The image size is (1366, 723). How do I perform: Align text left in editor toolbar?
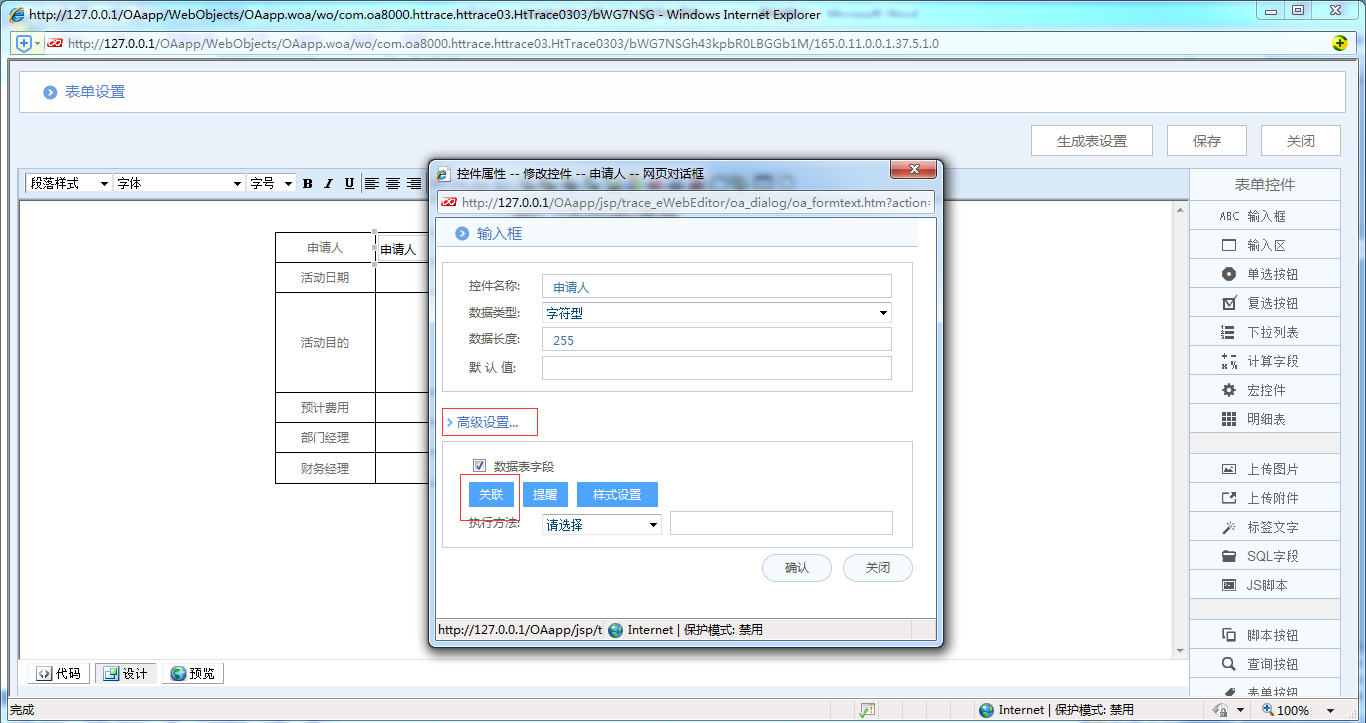point(372,183)
